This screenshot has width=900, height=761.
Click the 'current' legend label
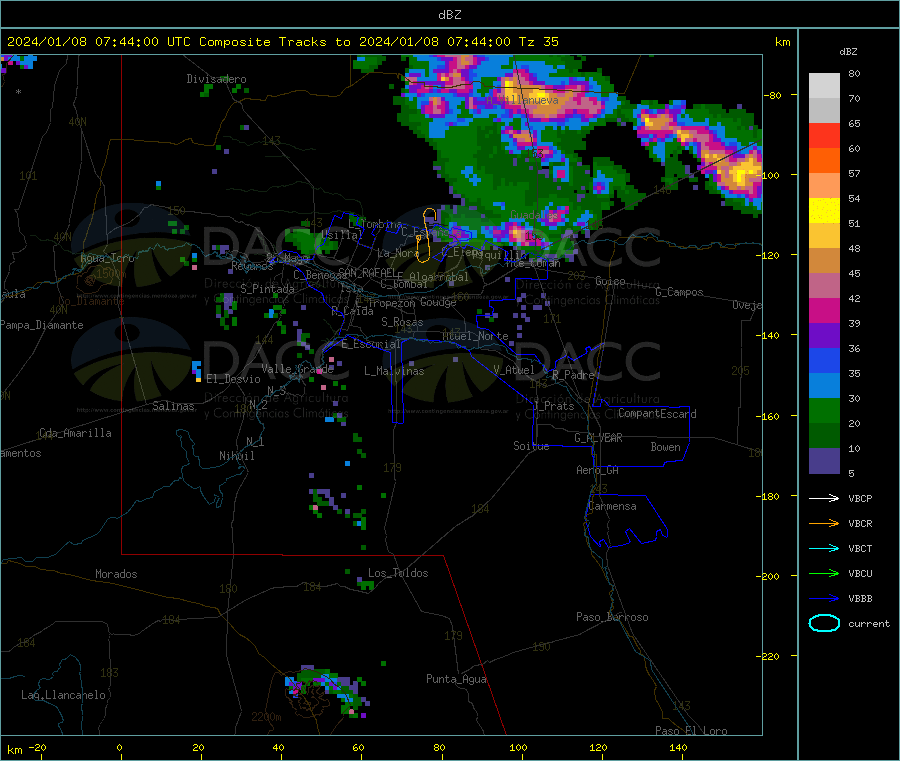868,623
